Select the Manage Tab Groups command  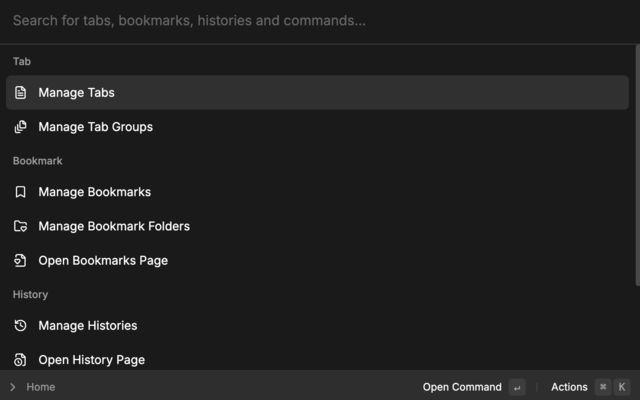pyautogui.click(x=95, y=127)
